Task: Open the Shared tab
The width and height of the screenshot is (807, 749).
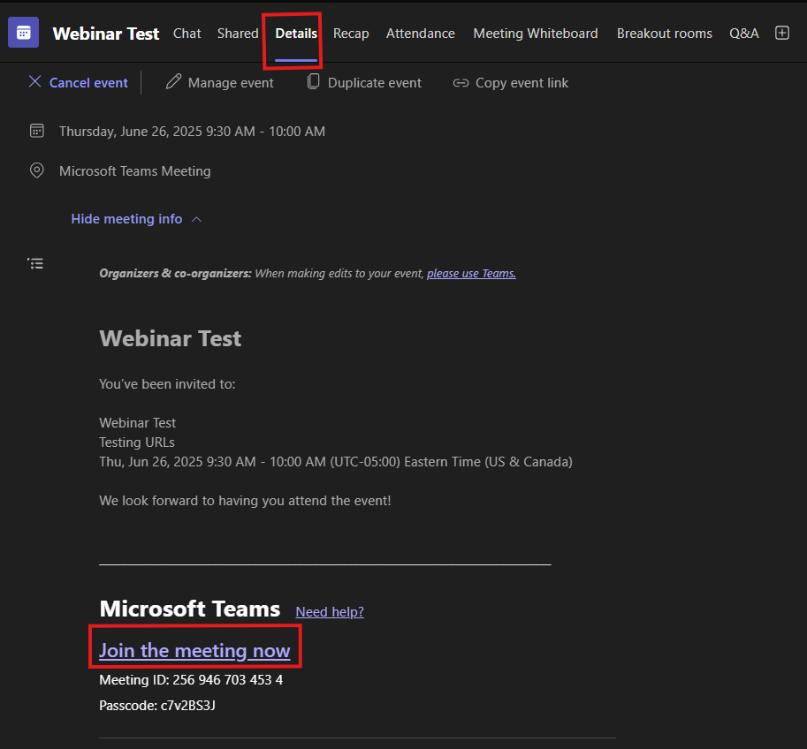Action: [237, 33]
